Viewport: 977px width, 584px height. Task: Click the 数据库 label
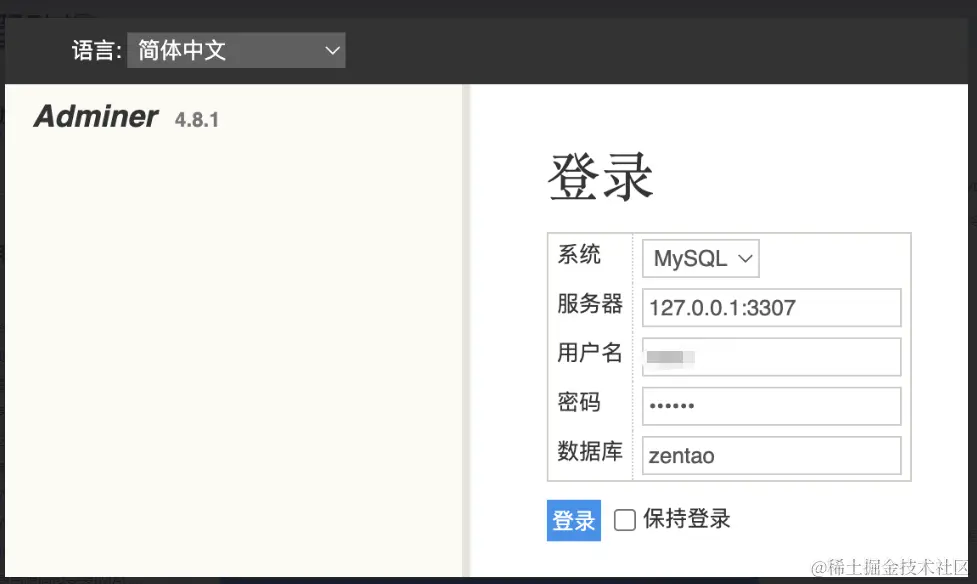[589, 451]
